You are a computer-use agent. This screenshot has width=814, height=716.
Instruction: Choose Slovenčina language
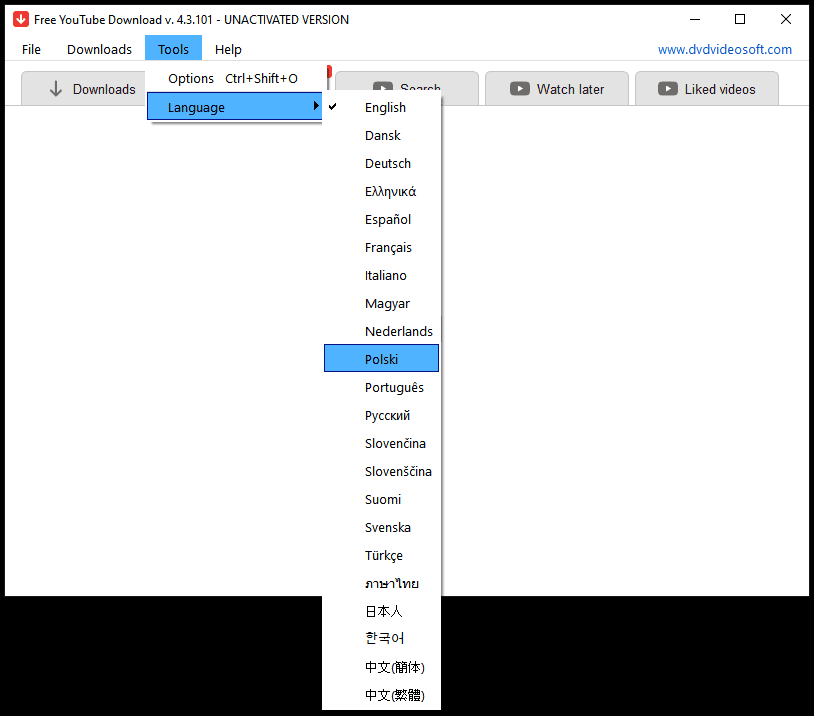click(x=382, y=443)
